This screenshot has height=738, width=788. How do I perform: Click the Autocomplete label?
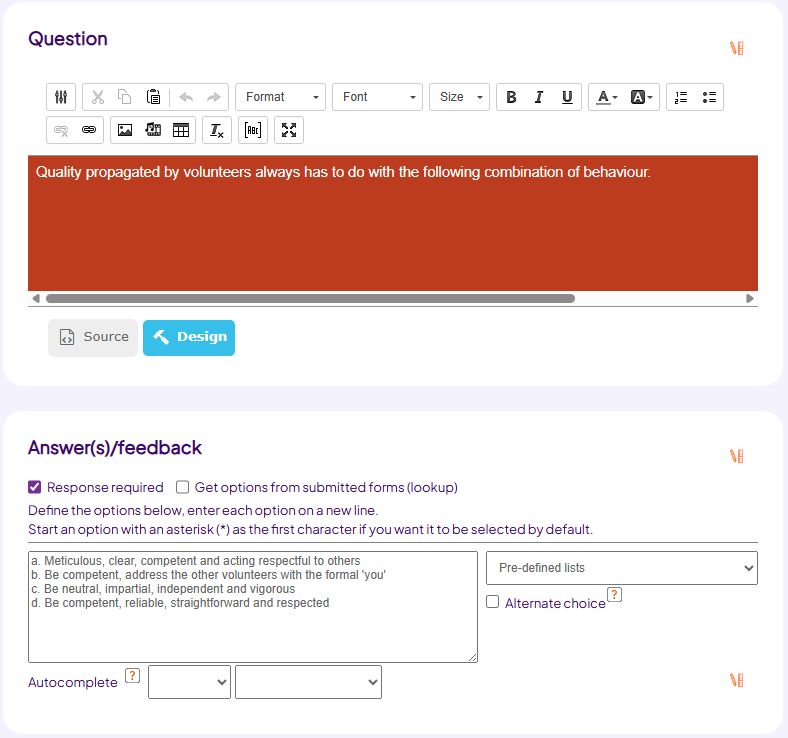pos(73,682)
